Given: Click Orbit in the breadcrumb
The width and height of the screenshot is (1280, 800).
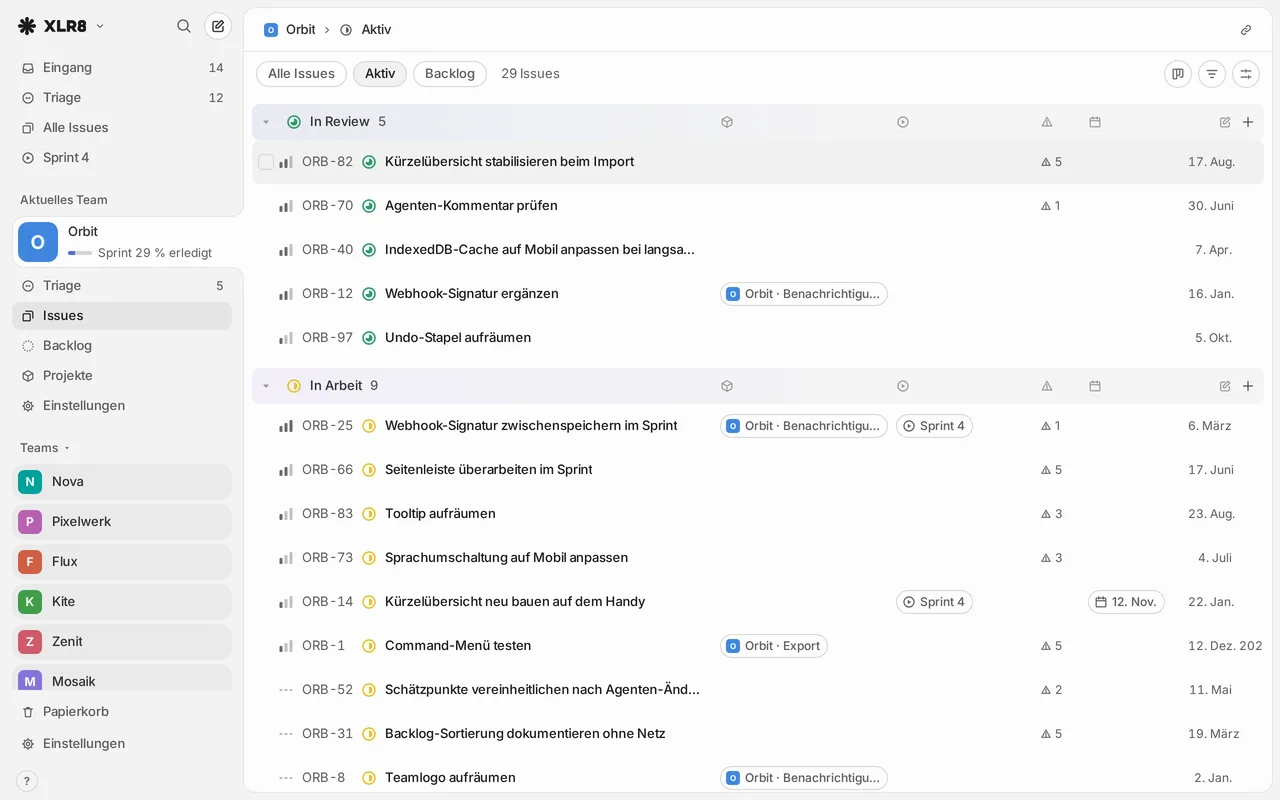Looking at the screenshot, I should (290, 30).
